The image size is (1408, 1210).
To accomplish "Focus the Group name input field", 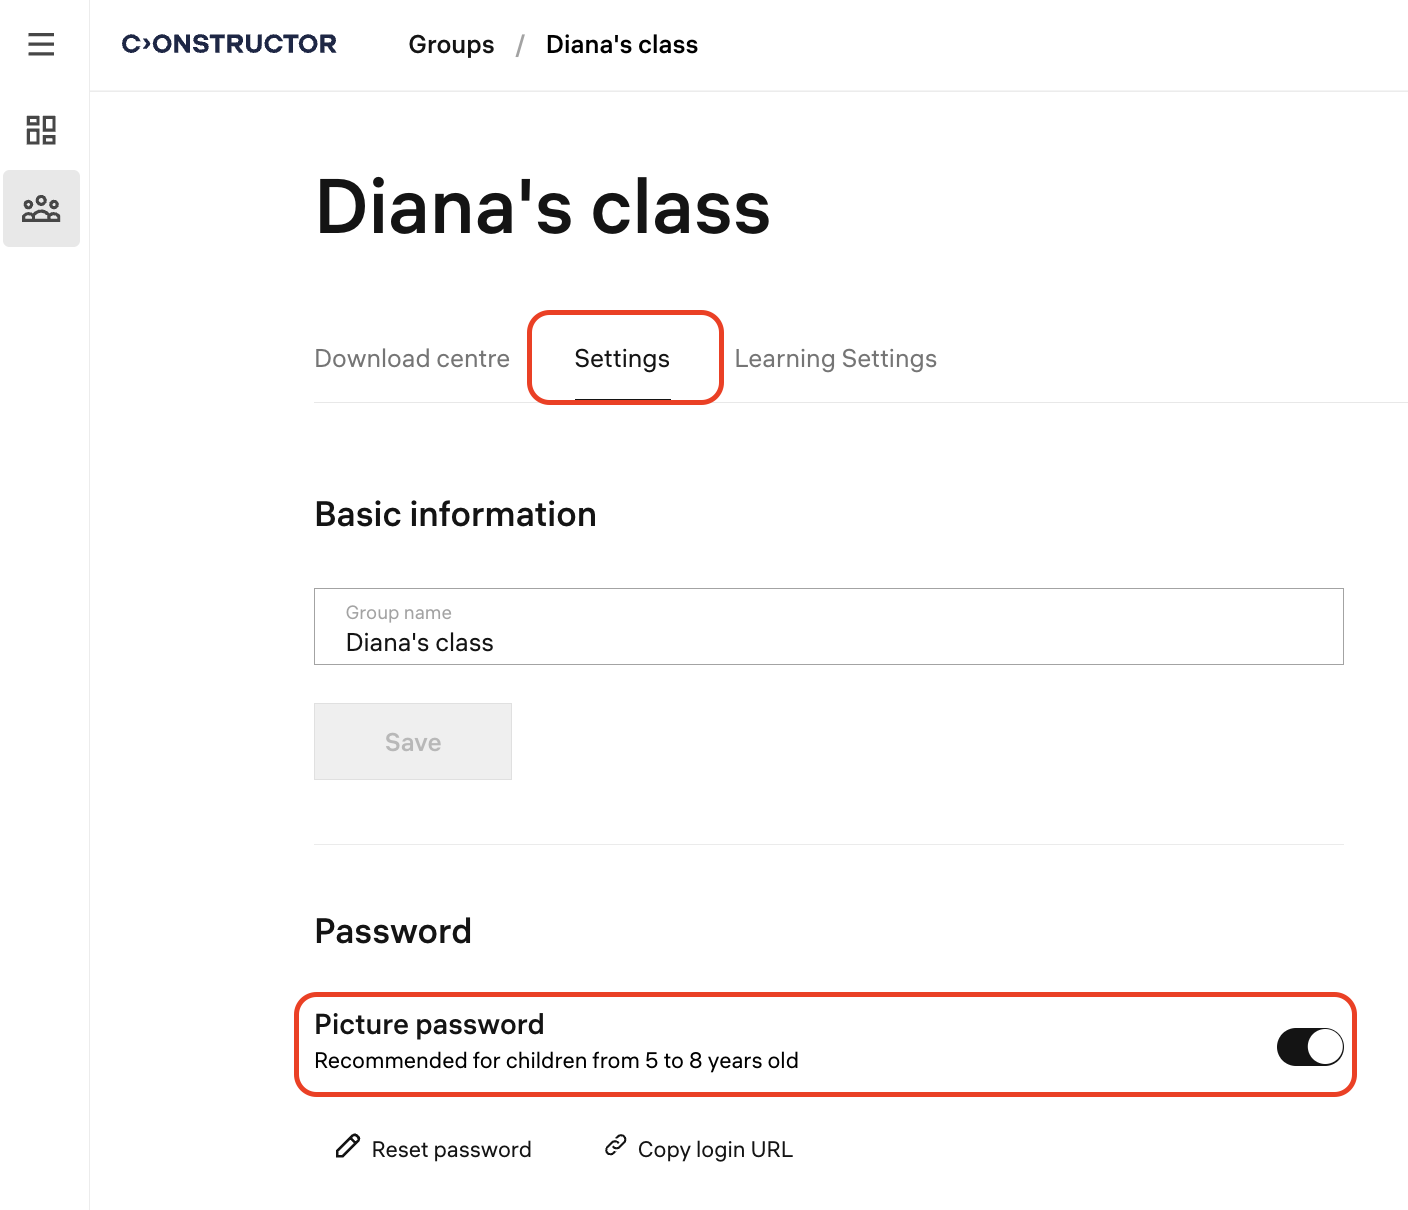I will (x=828, y=627).
